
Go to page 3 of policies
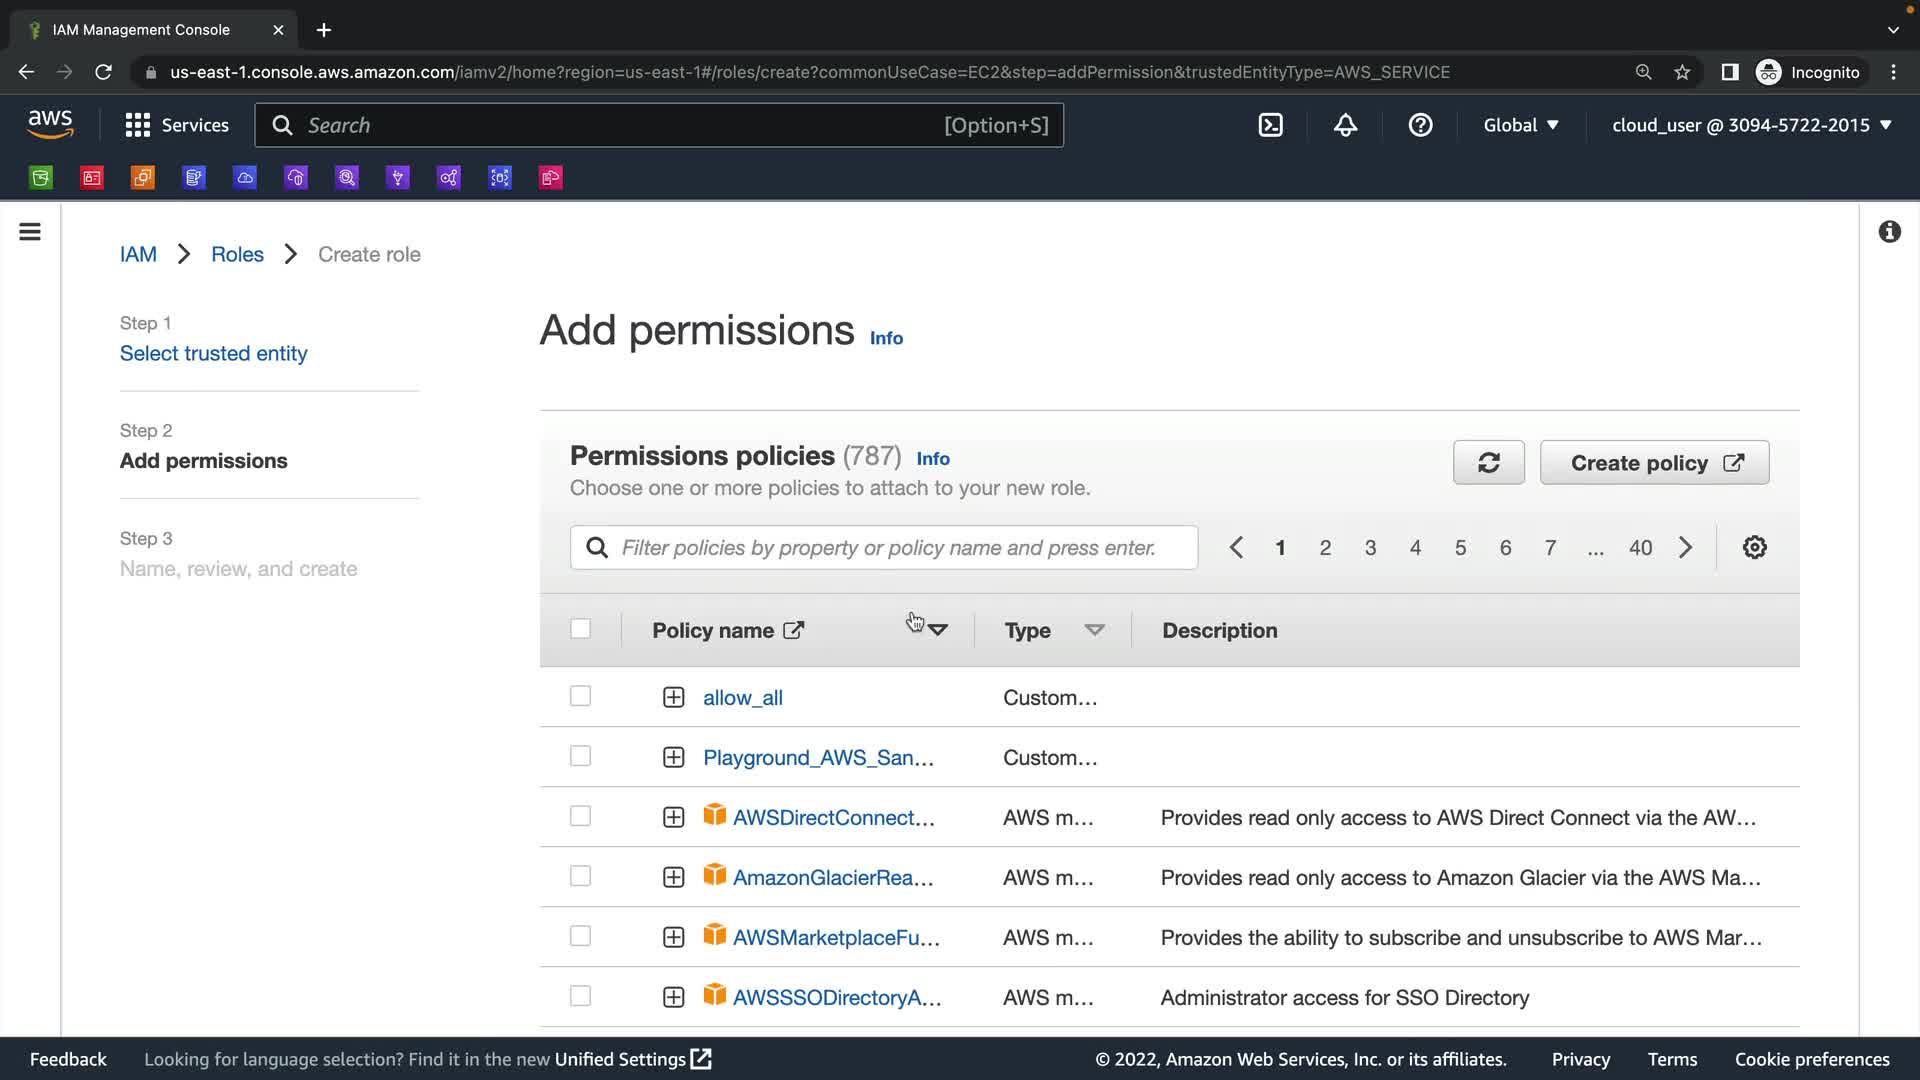[x=1370, y=548]
